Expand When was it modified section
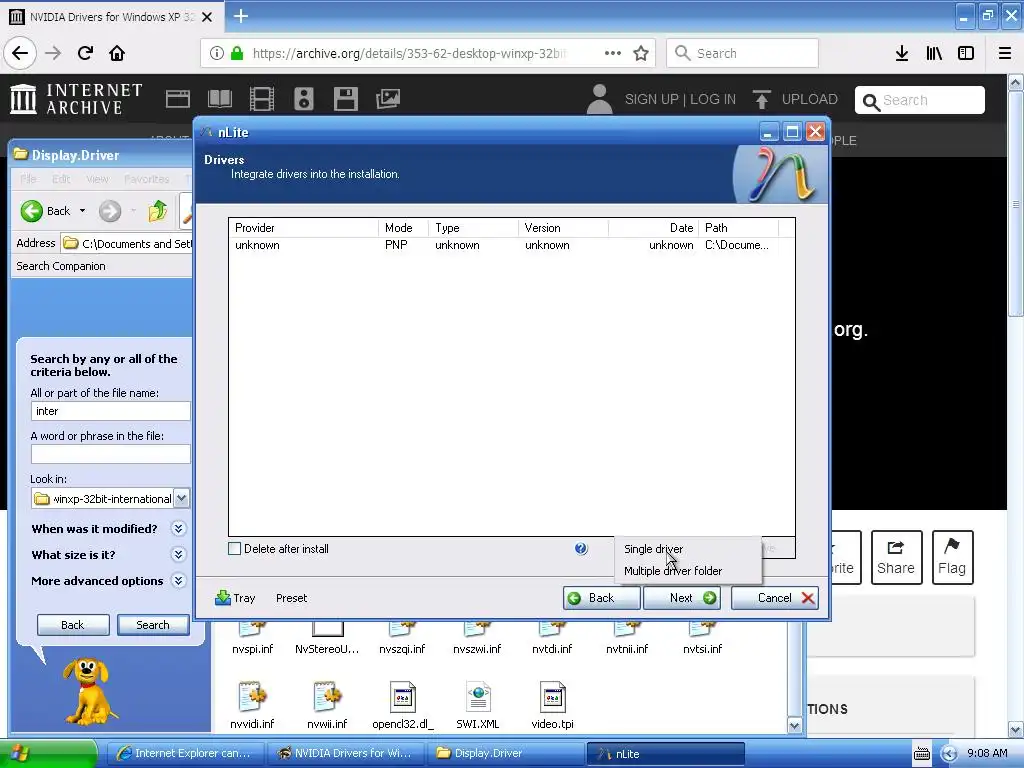1024x768 pixels. point(178,528)
